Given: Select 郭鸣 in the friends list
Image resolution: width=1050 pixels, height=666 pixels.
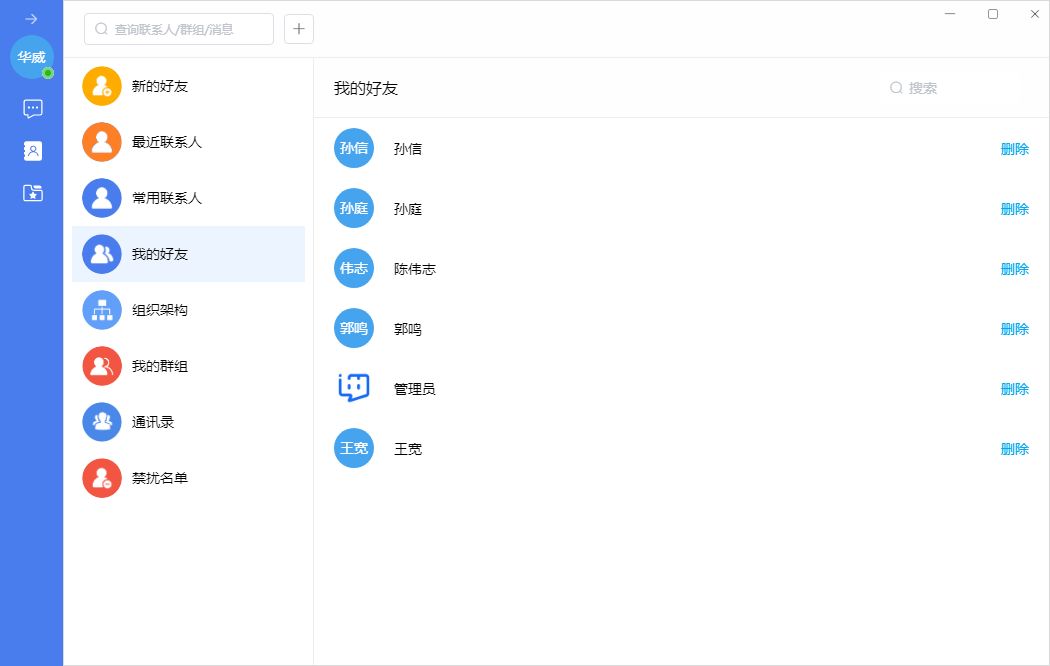Looking at the screenshot, I should tap(408, 329).
